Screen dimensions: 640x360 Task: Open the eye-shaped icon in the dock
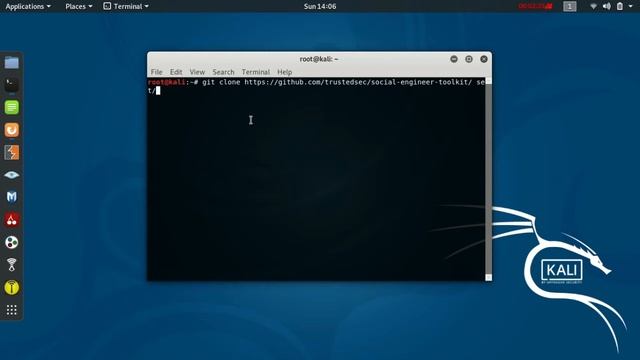point(11,175)
